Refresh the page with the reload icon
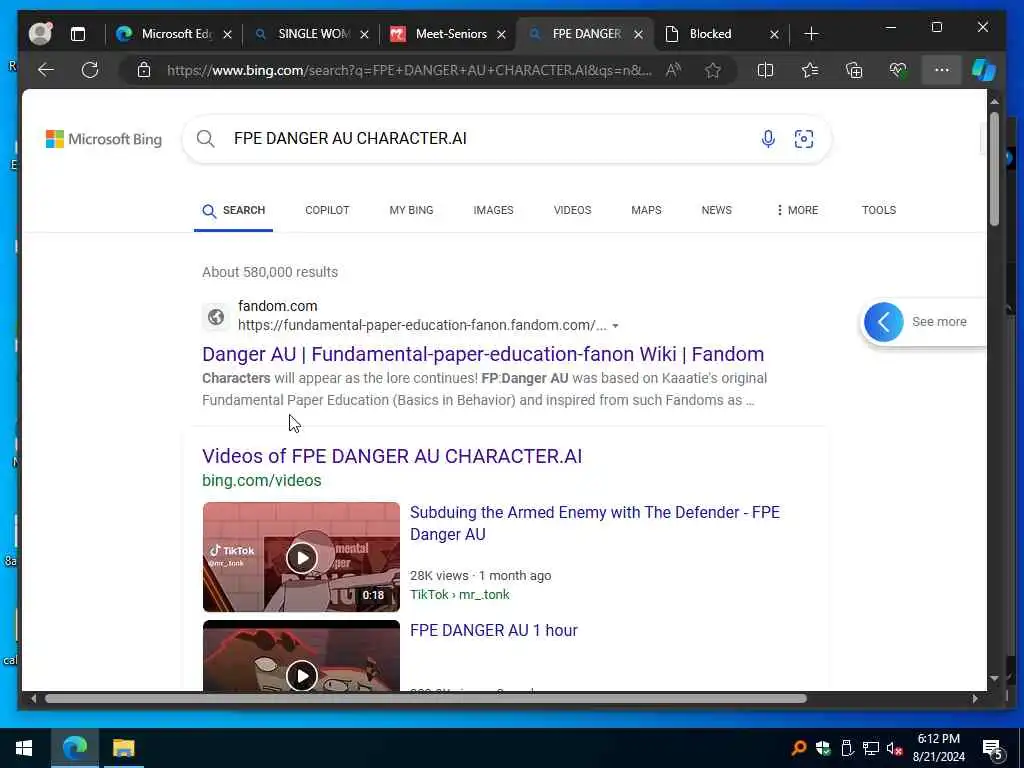 (x=90, y=70)
